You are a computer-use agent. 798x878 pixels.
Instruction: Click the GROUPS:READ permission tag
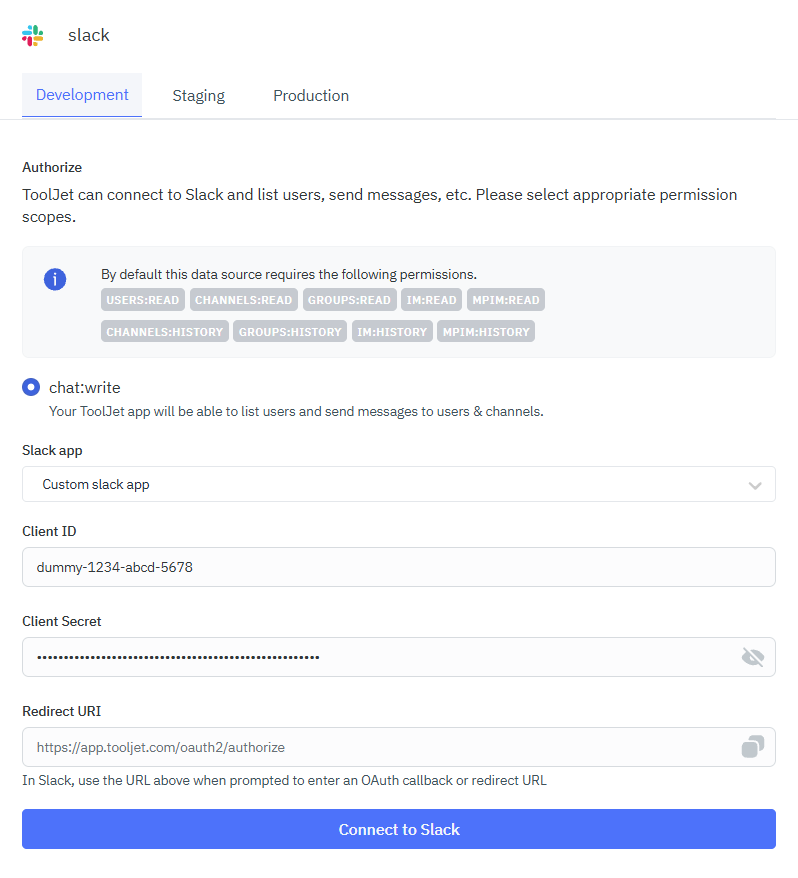tap(349, 300)
